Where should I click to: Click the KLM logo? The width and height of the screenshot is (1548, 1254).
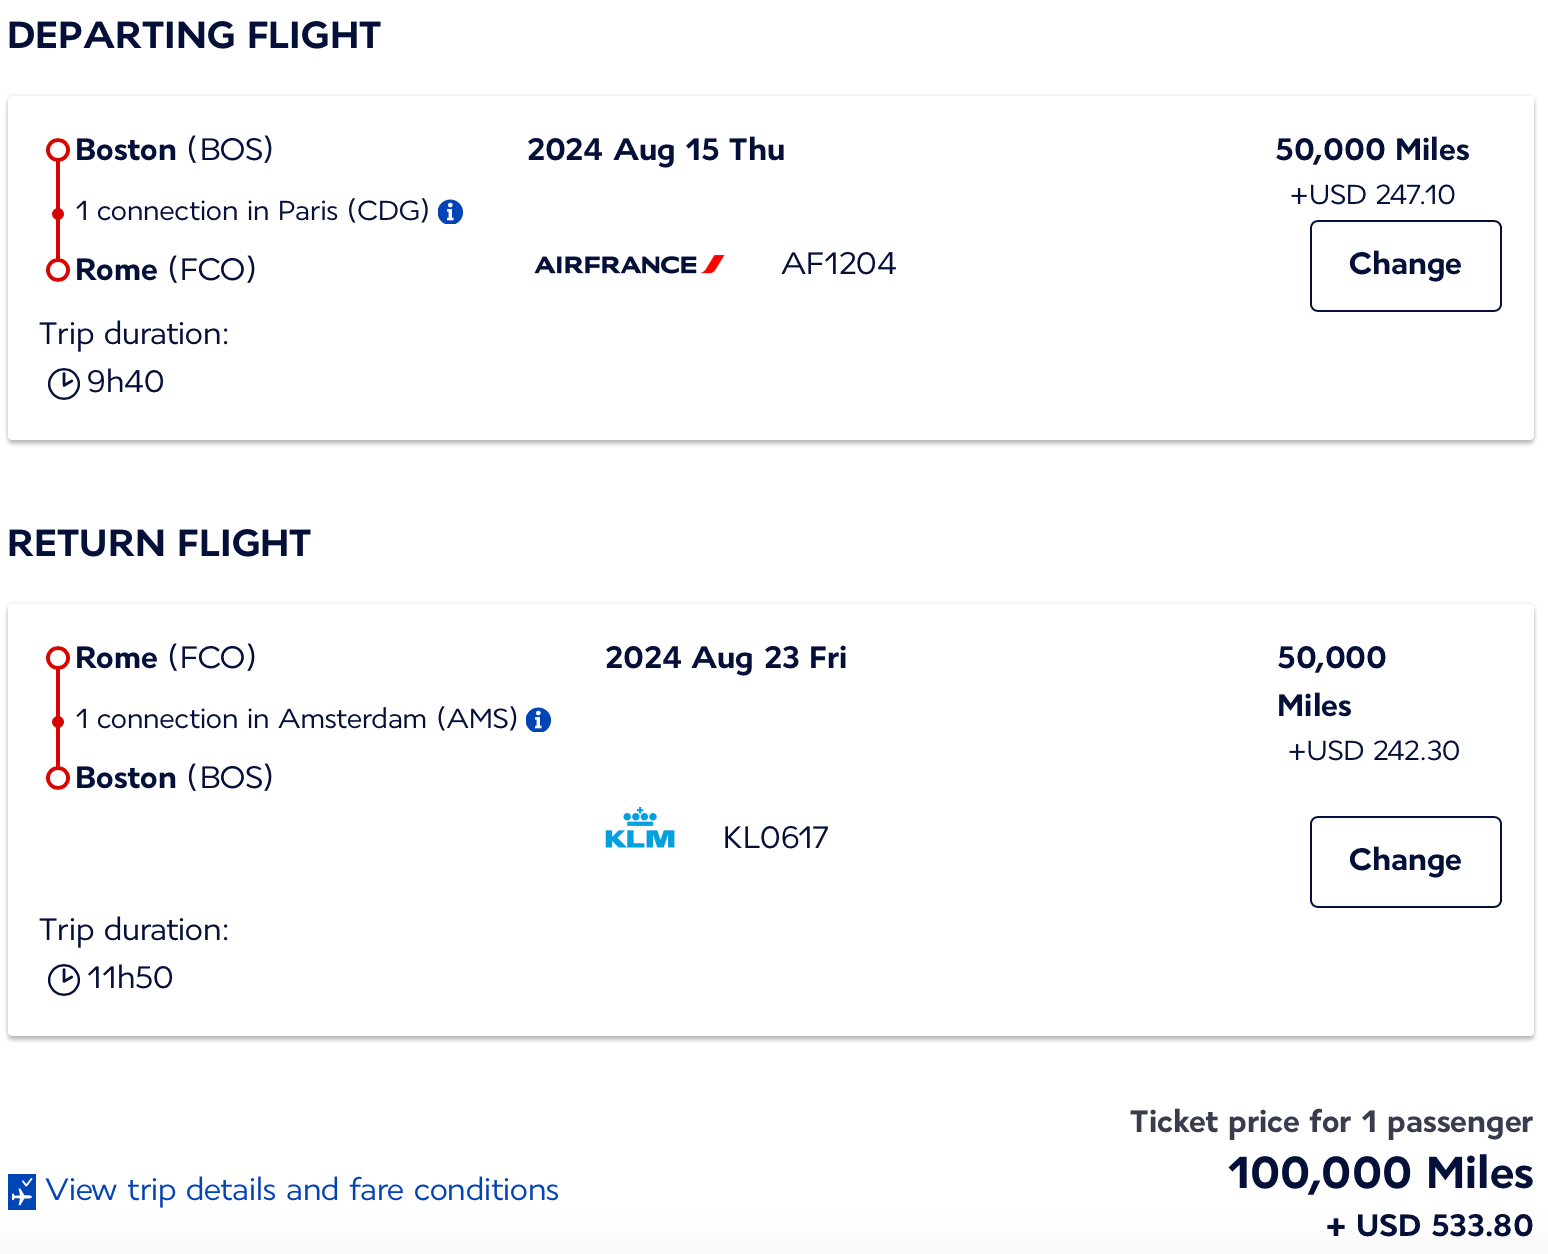tap(640, 830)
